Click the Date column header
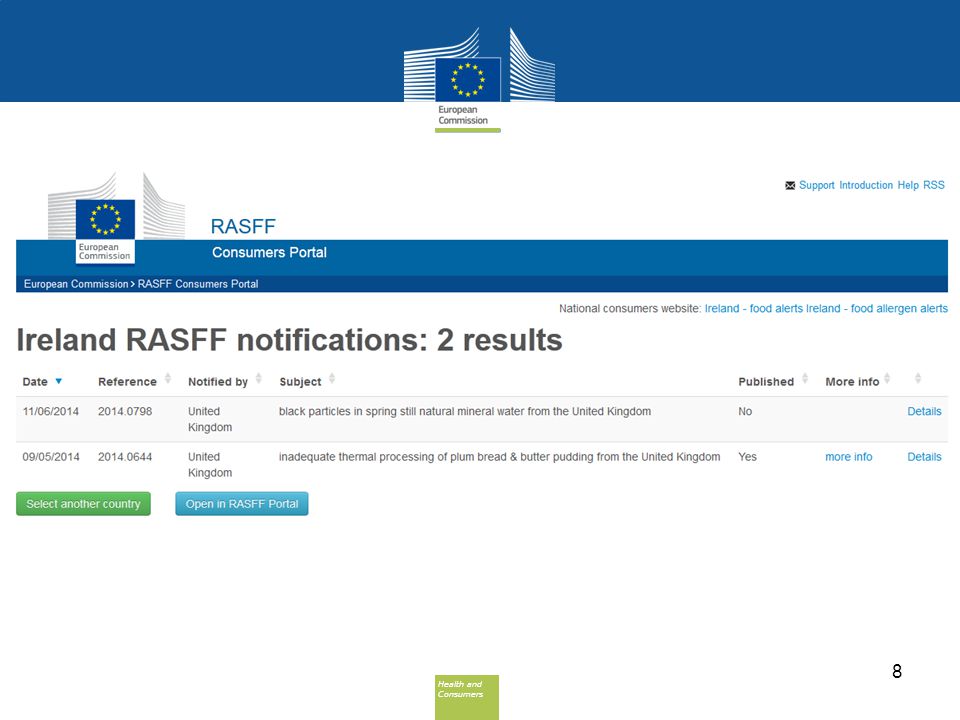The width and height of the screenshot is (960, 720). tap(35, 381)
